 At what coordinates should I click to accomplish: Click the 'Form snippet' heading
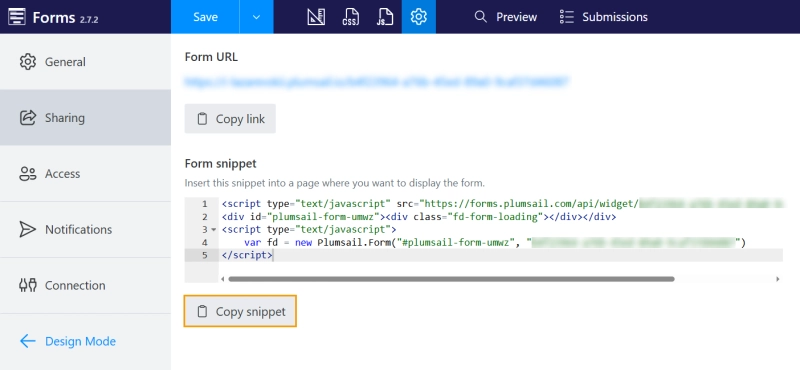[220, 164]
